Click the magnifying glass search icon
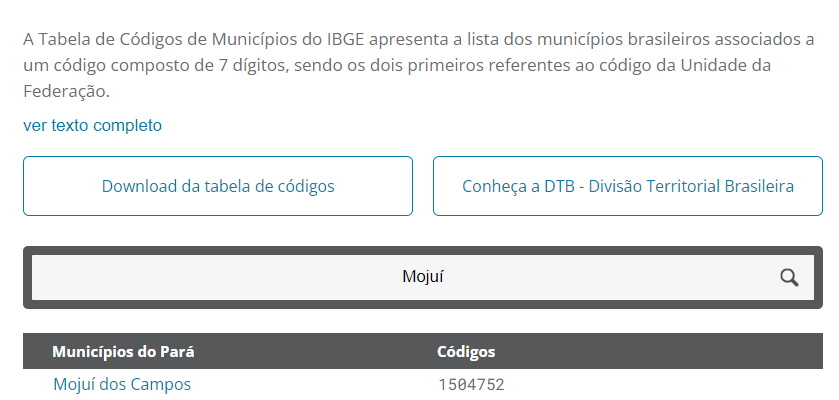Screen dimensions: 839x400 click(x=789, y=278)
